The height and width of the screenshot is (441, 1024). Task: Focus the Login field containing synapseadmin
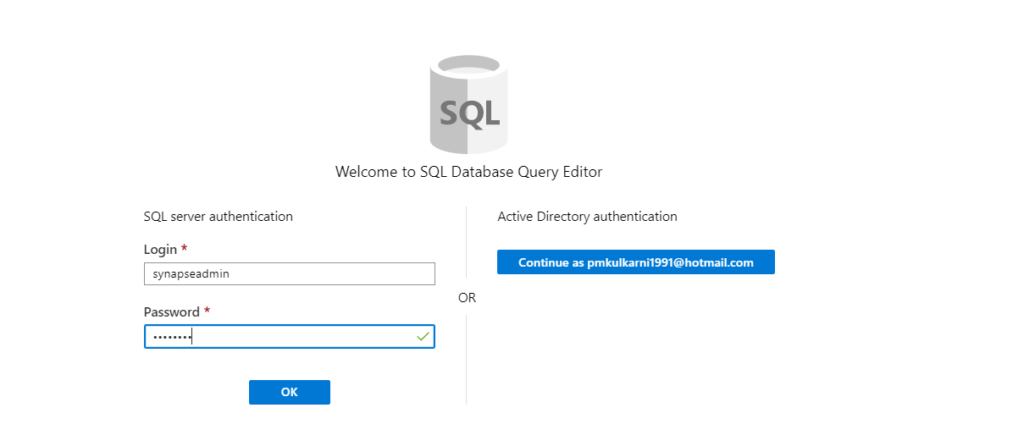point(289,274)
